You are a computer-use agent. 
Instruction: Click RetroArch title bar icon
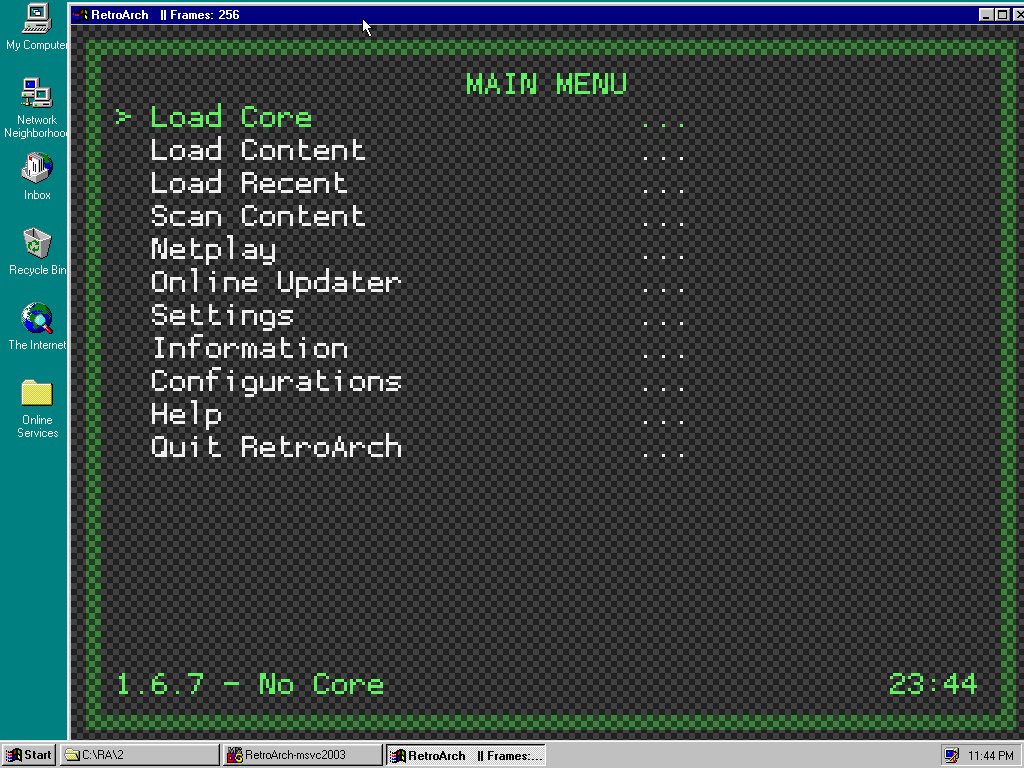(80, 14)
